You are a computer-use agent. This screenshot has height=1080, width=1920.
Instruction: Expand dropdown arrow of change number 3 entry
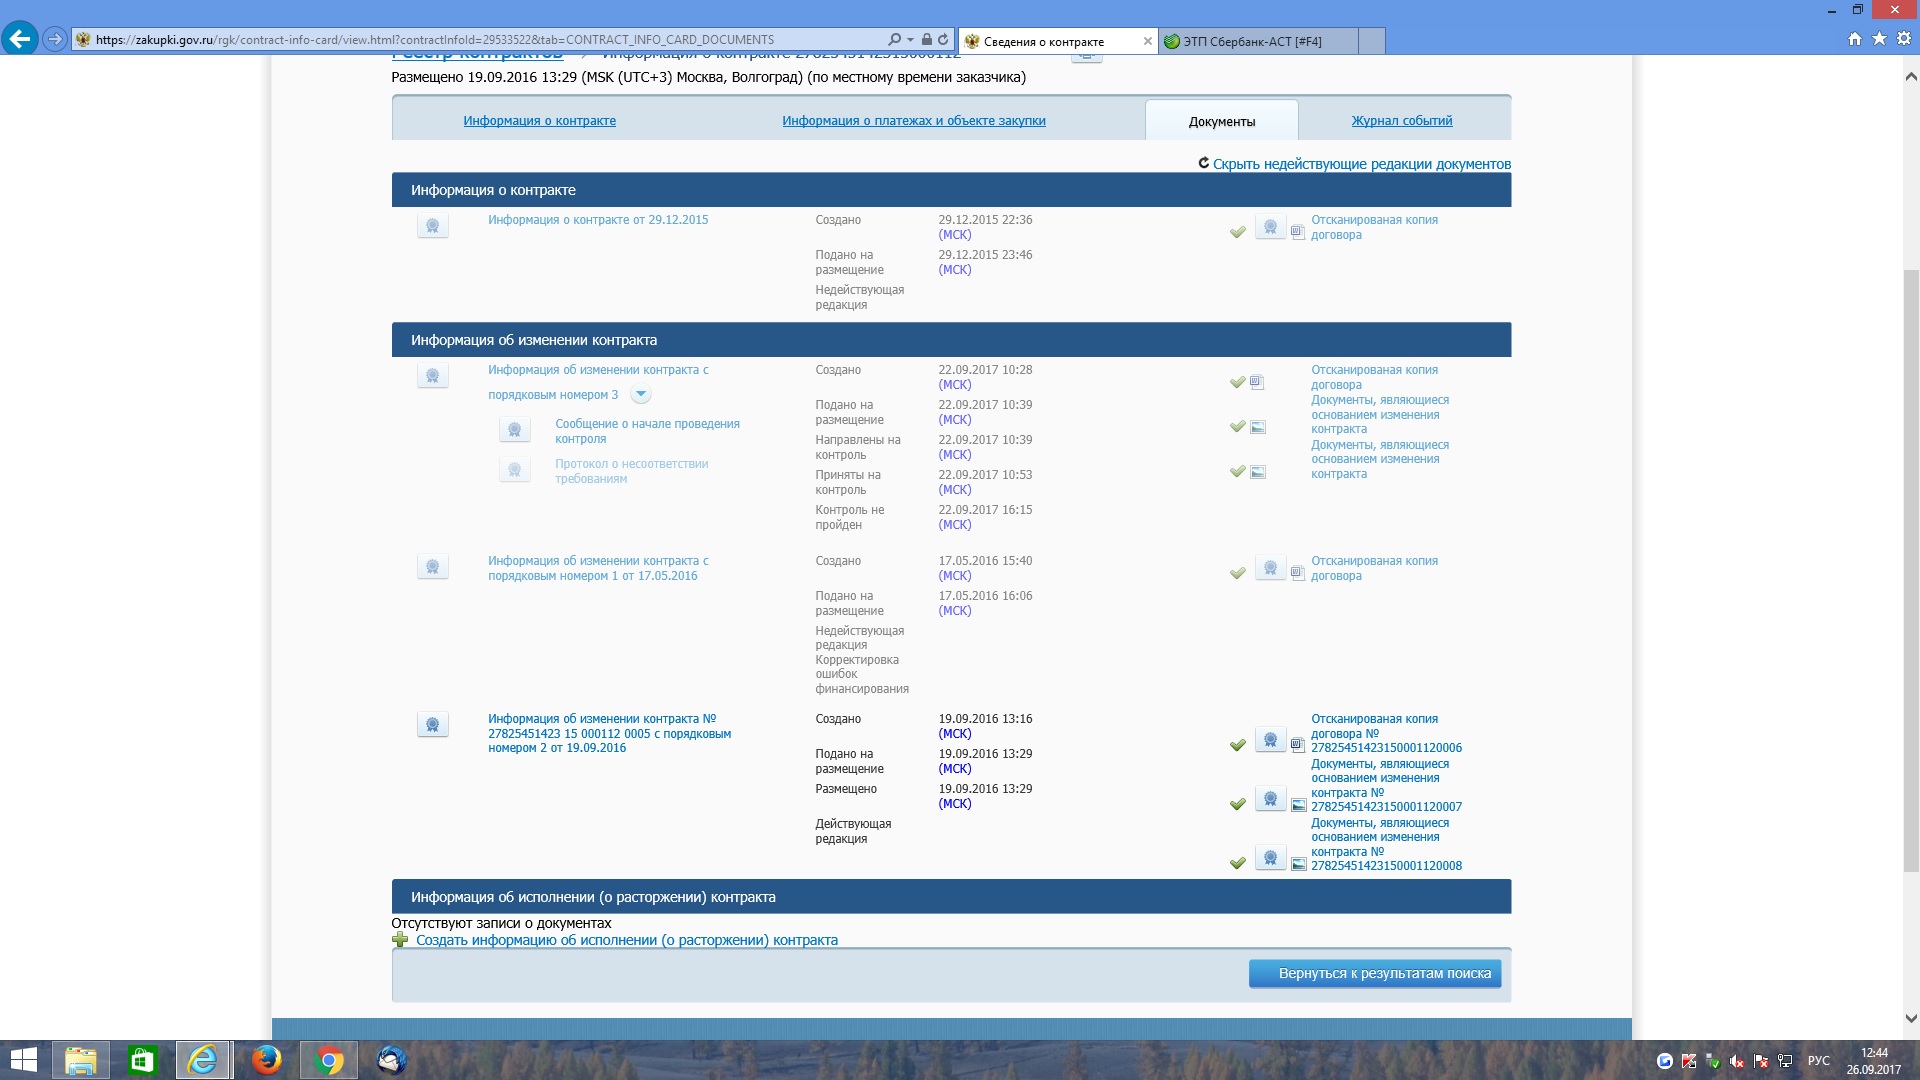pos(641,395)
